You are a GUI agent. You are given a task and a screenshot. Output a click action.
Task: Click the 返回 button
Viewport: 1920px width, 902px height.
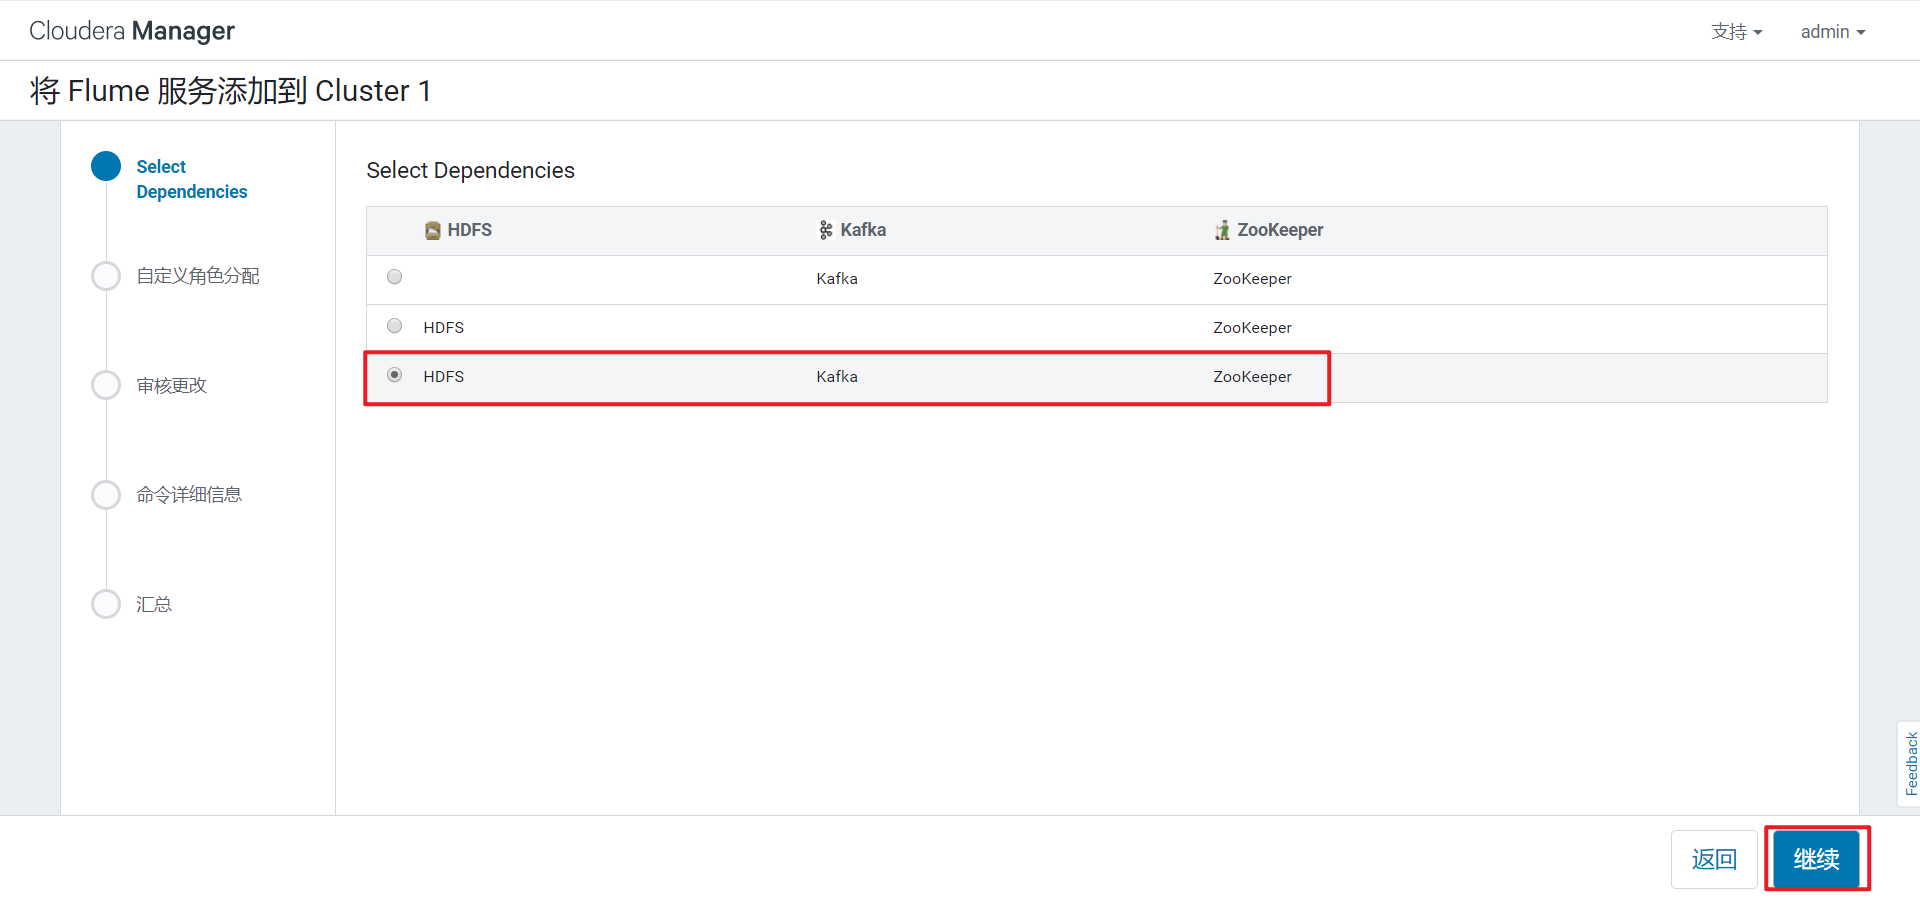[x=1714, y=859]
